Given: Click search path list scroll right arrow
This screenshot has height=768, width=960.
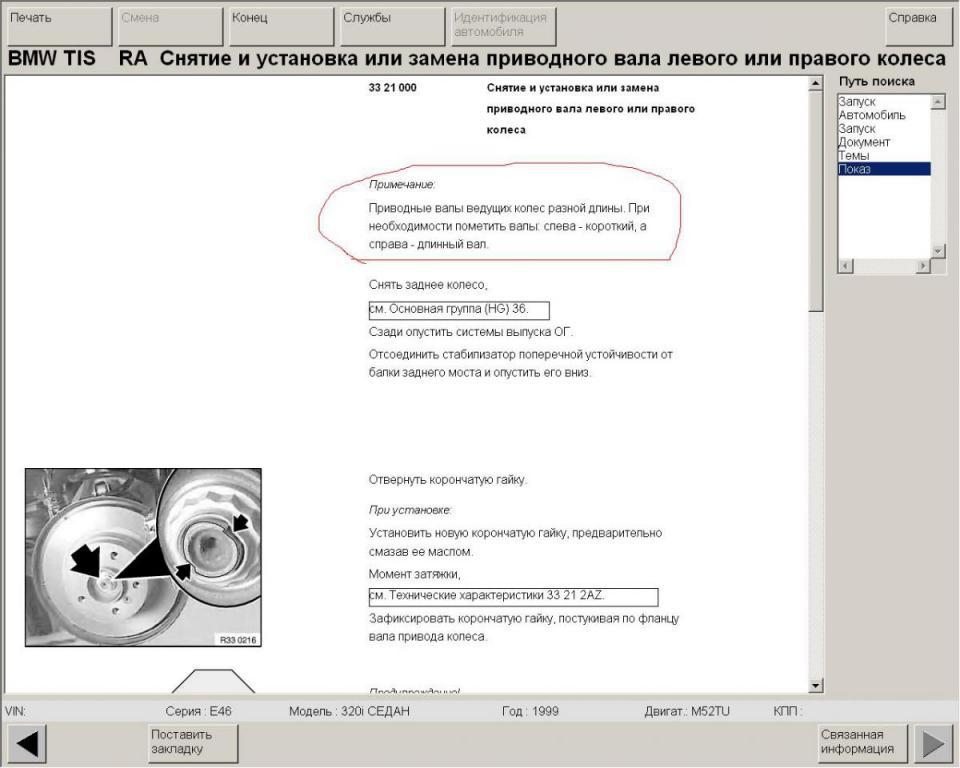Looking at the screenshot, I should point(923,266).
